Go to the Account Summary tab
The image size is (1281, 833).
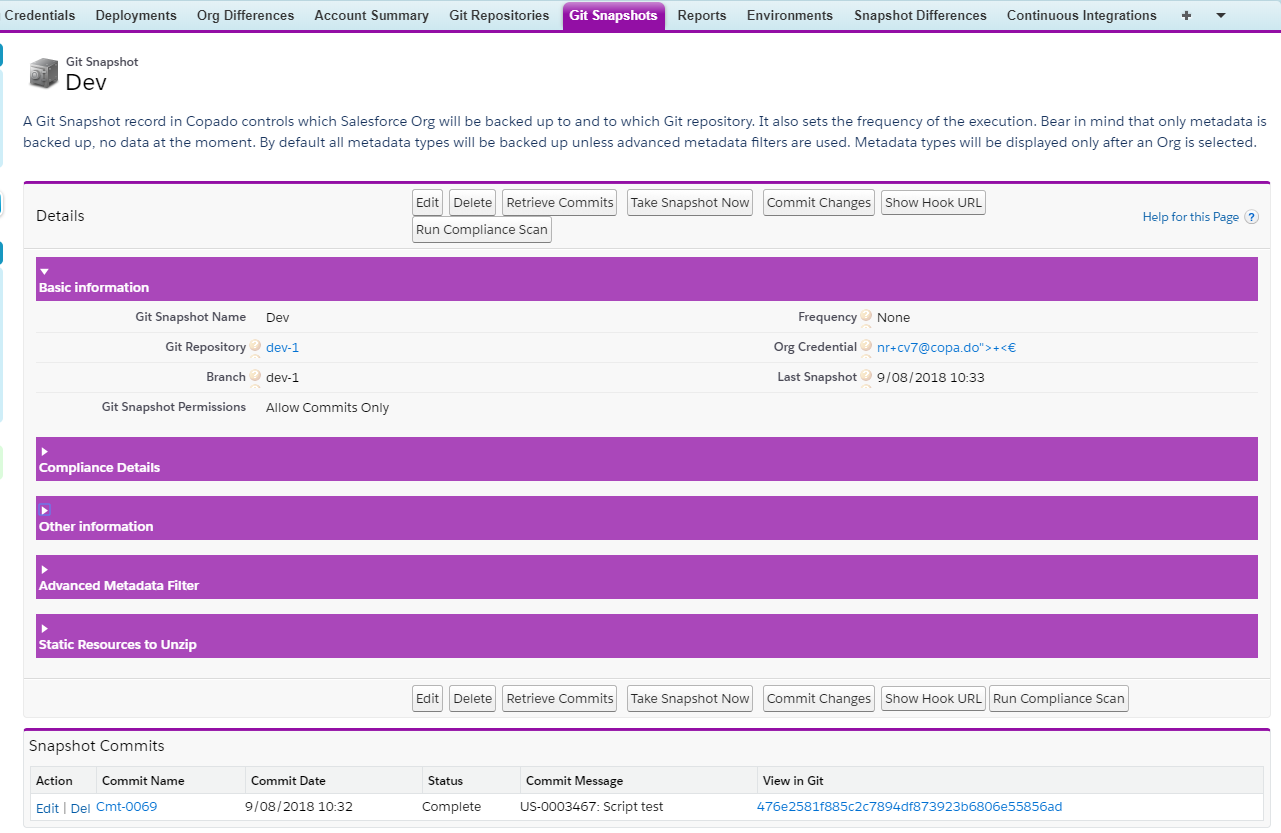[x=371, y=15]
